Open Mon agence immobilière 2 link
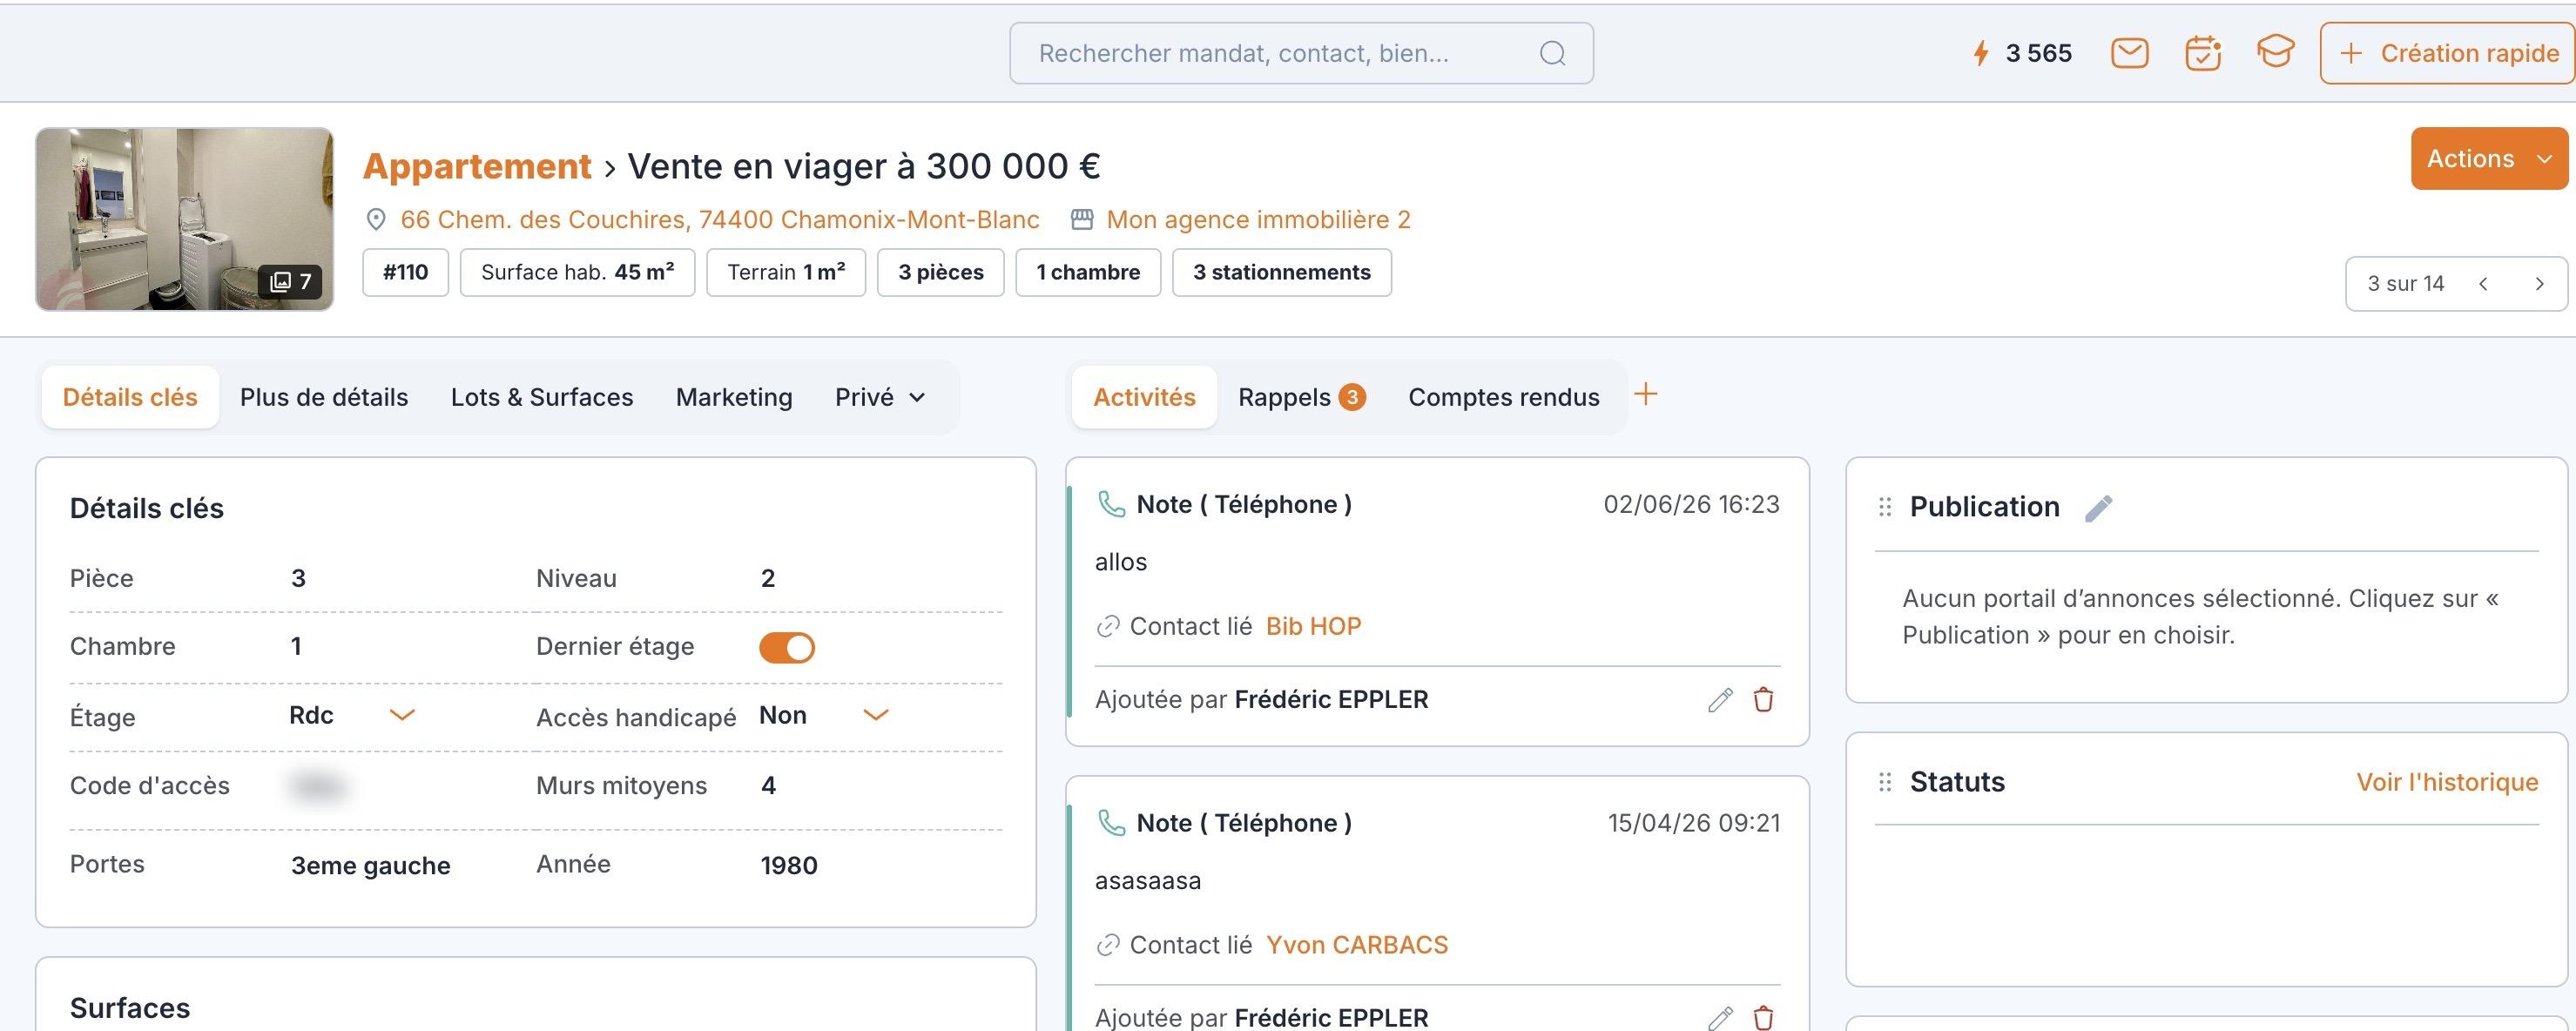The height and width of the screenshot is (1031, 2576). pyautogui.click(x=1258, y=219)
